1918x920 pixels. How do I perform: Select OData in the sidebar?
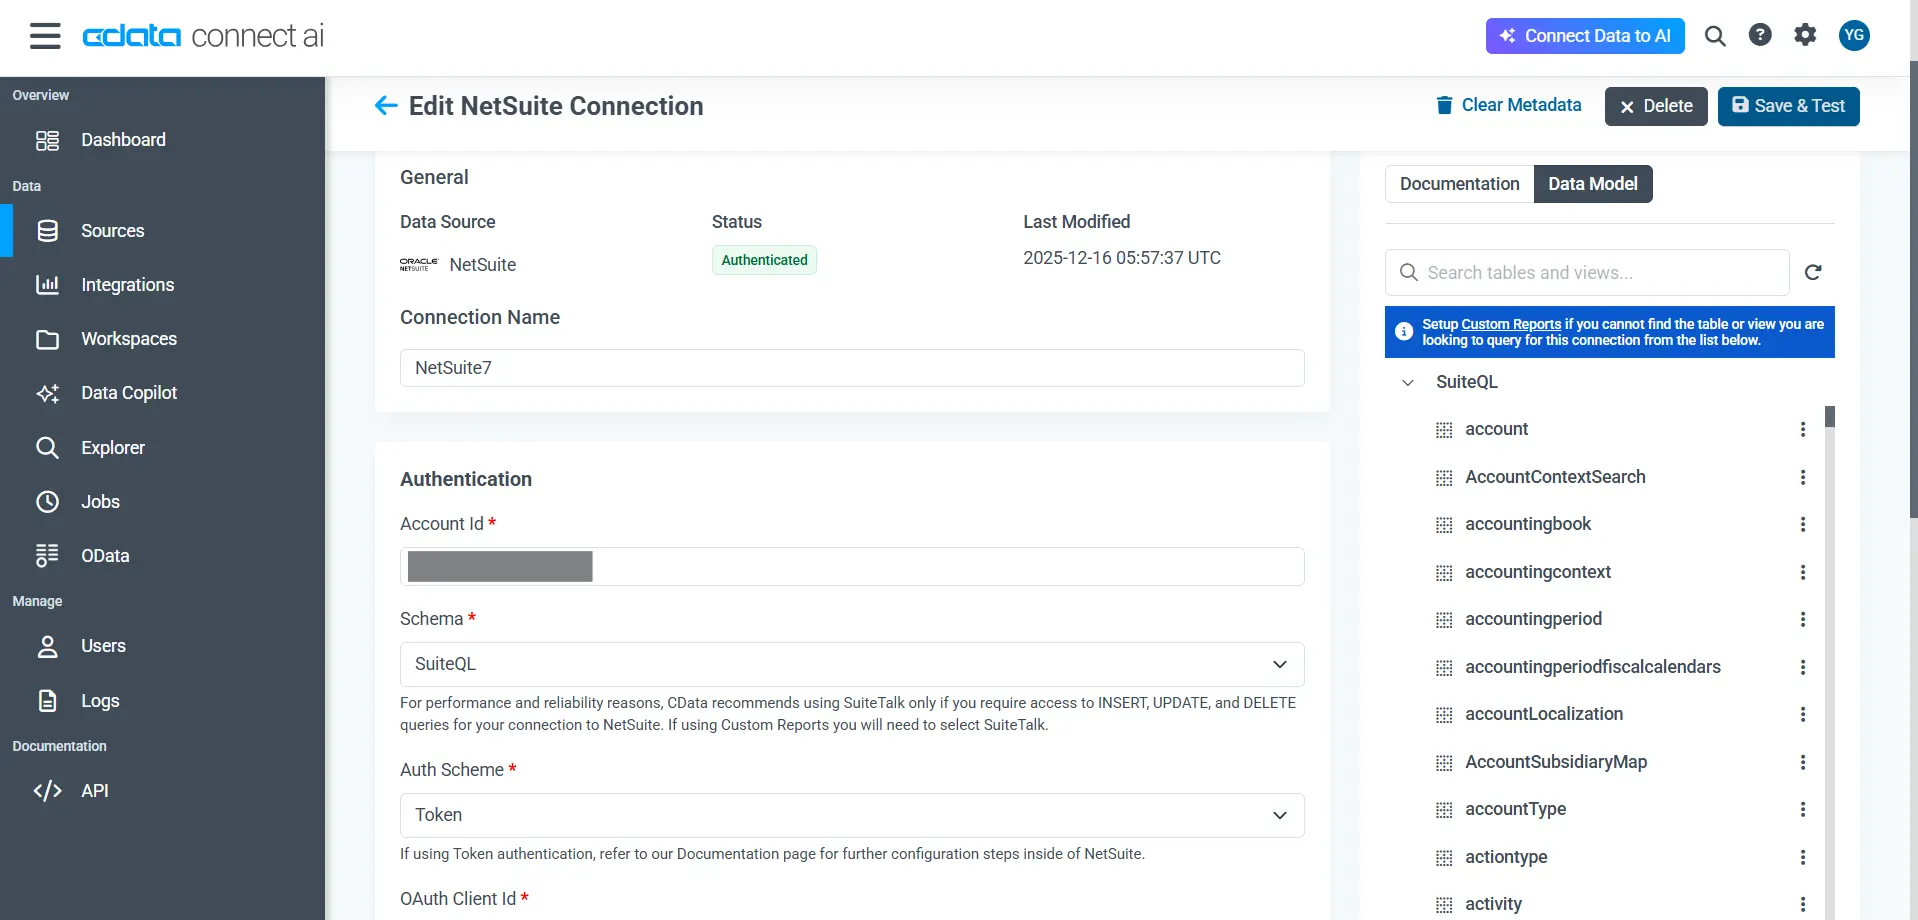104,555
